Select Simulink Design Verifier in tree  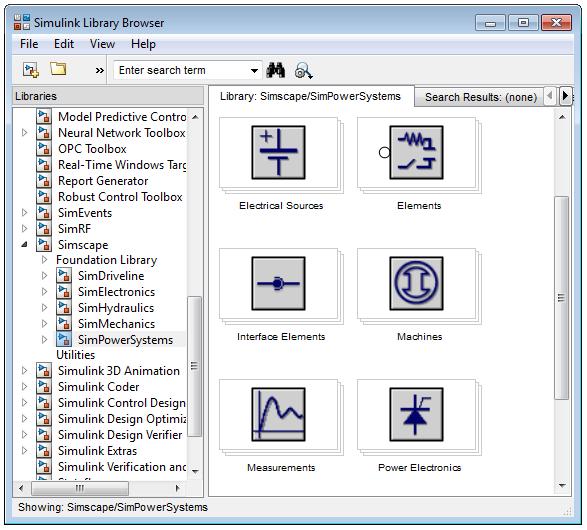click(x=120, y=435)
